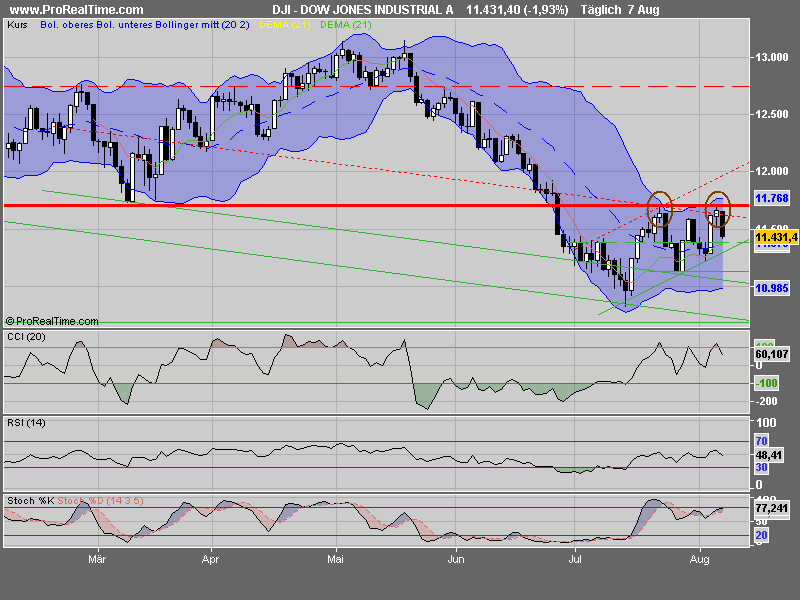
Task: Click the DJI - DOW JONES INDUSTRIAL A title
Action: pos(363,10)
